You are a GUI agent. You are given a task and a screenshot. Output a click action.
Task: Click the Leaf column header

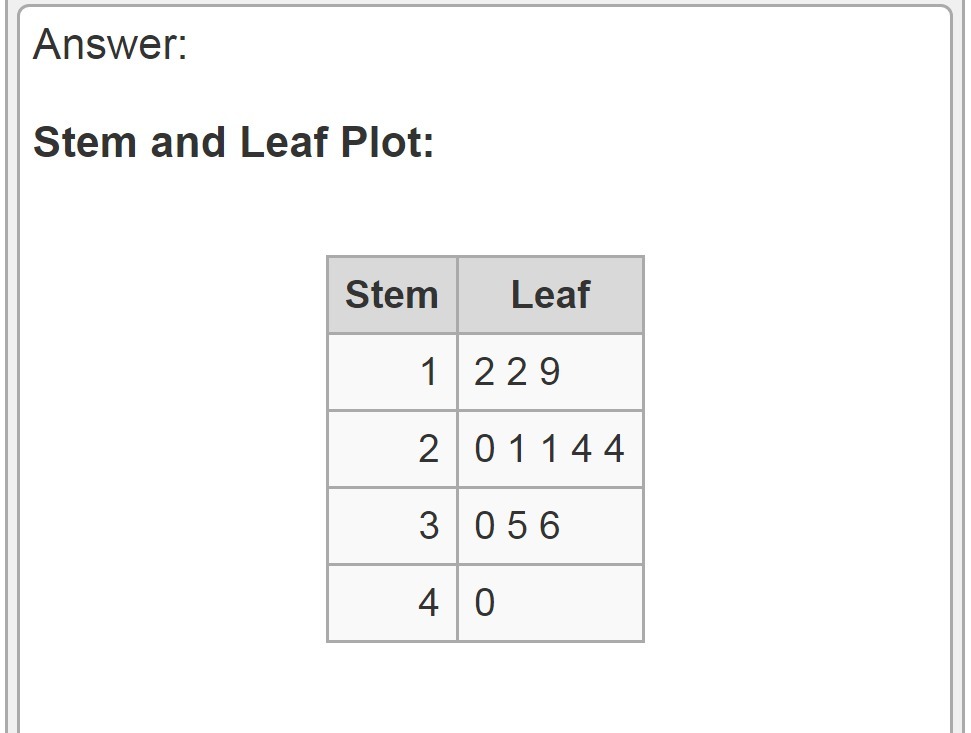(551, 295)
